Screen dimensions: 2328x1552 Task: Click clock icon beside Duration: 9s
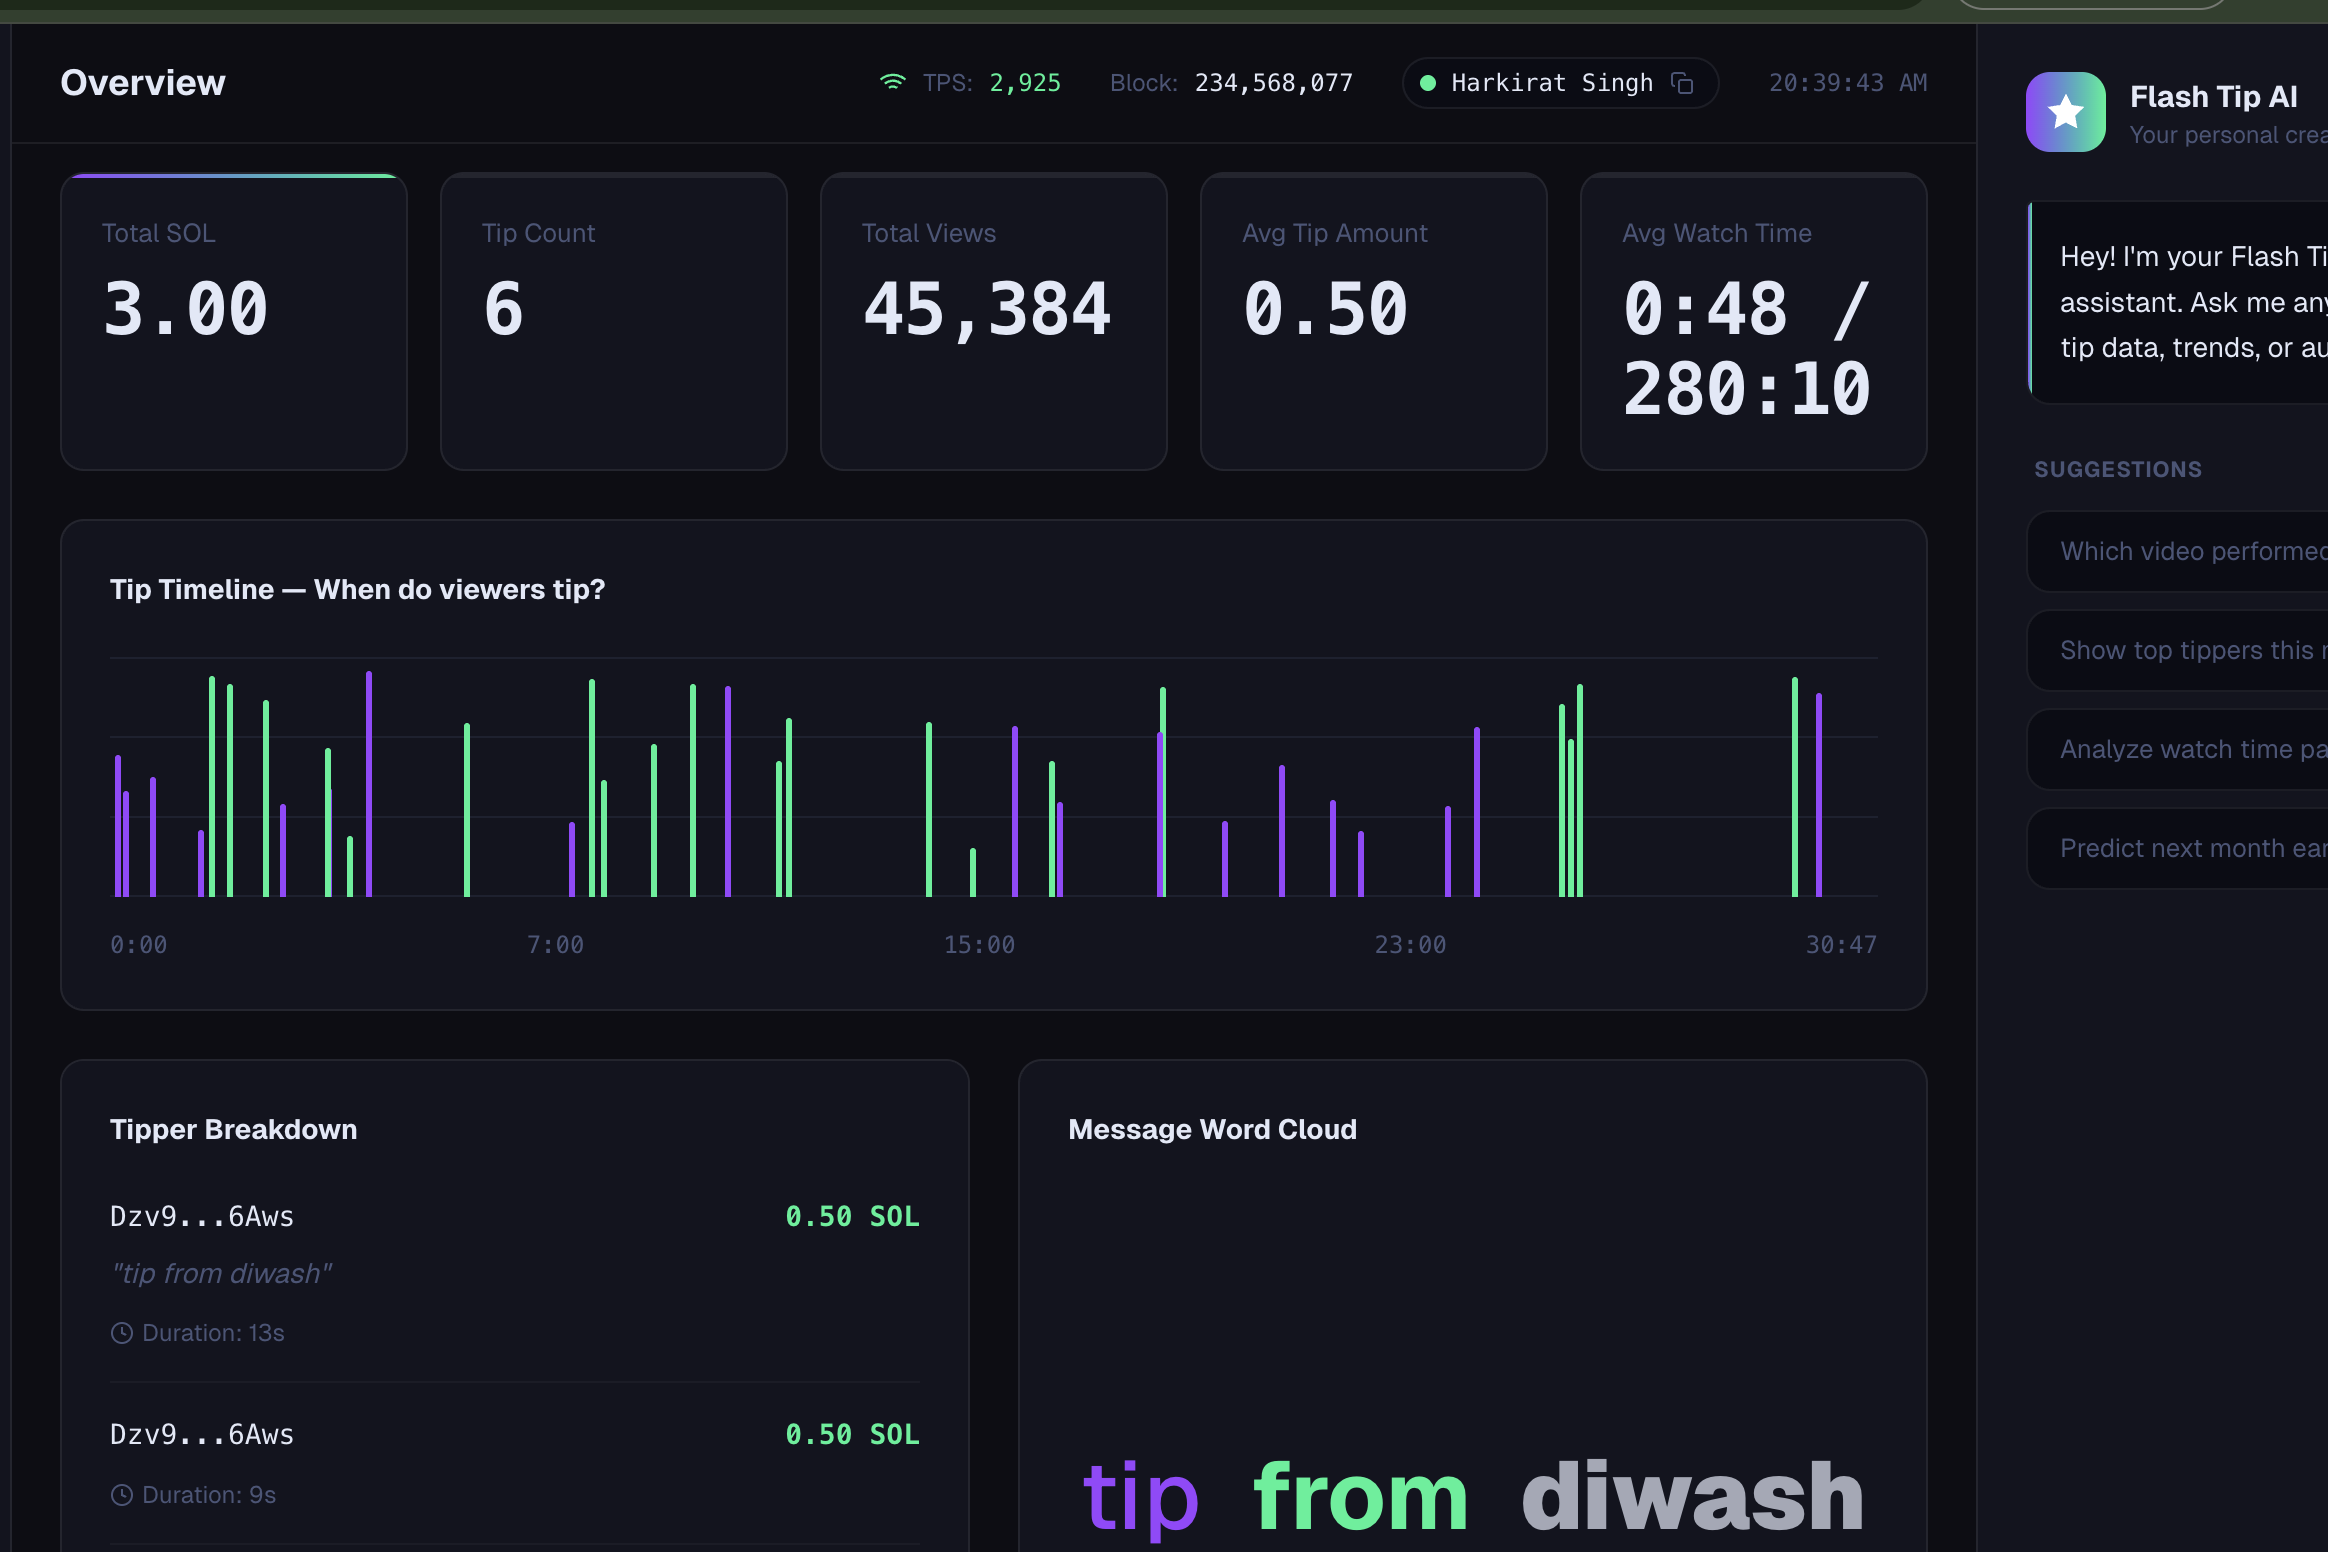pyautogui.click(x=122, y=1495)
